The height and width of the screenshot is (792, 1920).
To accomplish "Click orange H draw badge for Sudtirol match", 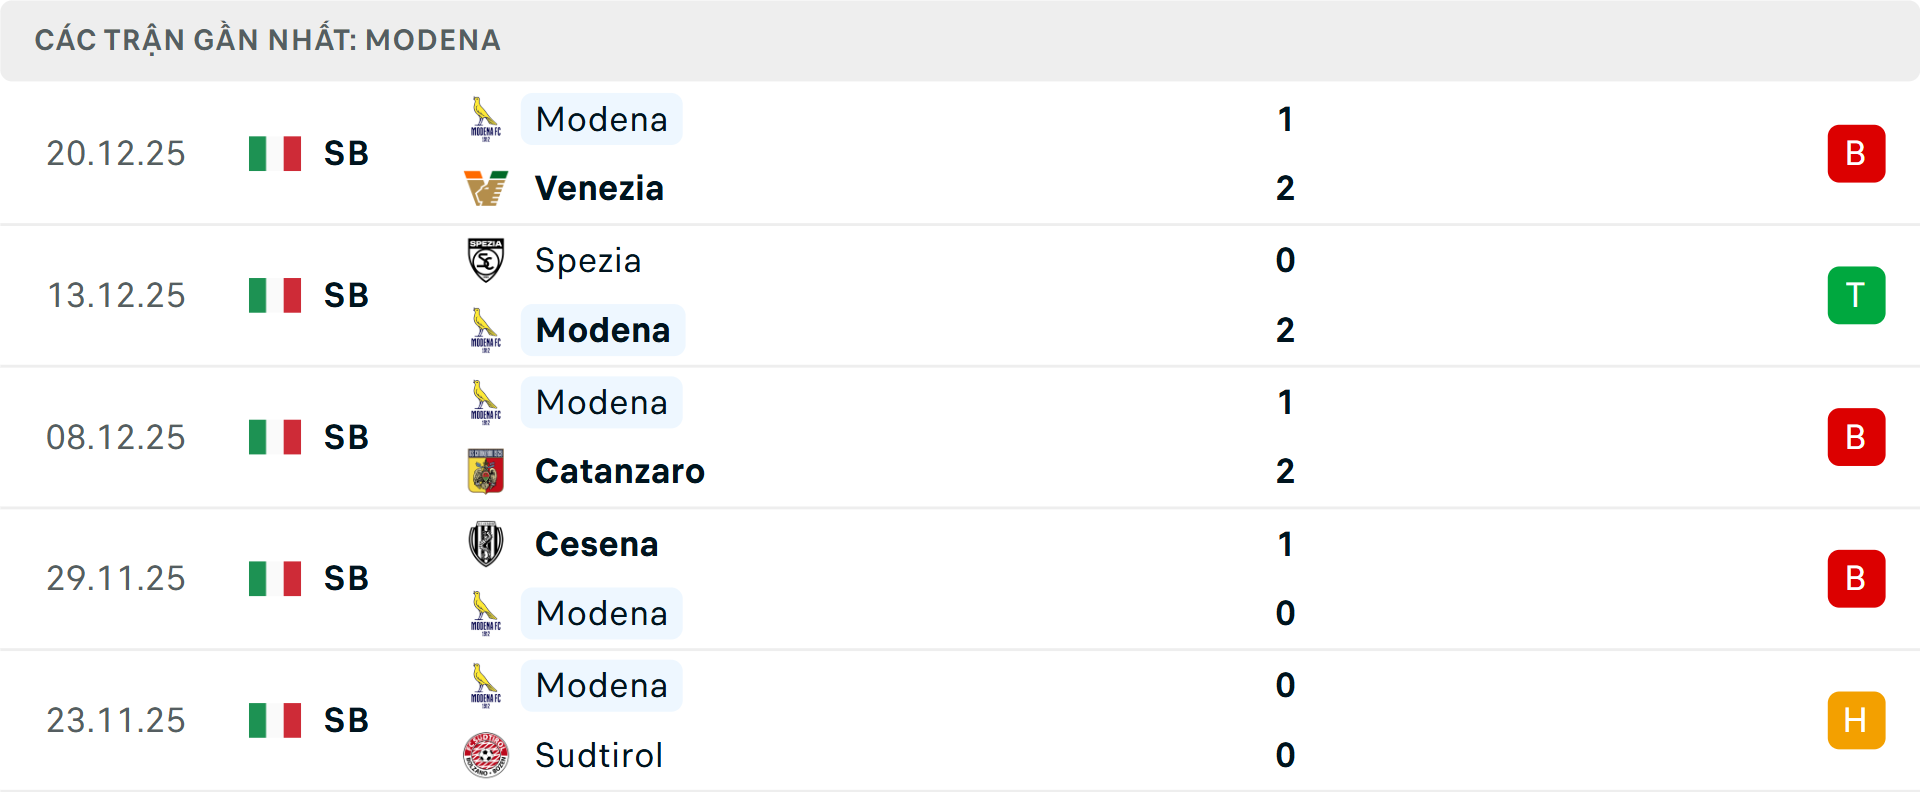I will (1856, 720).
